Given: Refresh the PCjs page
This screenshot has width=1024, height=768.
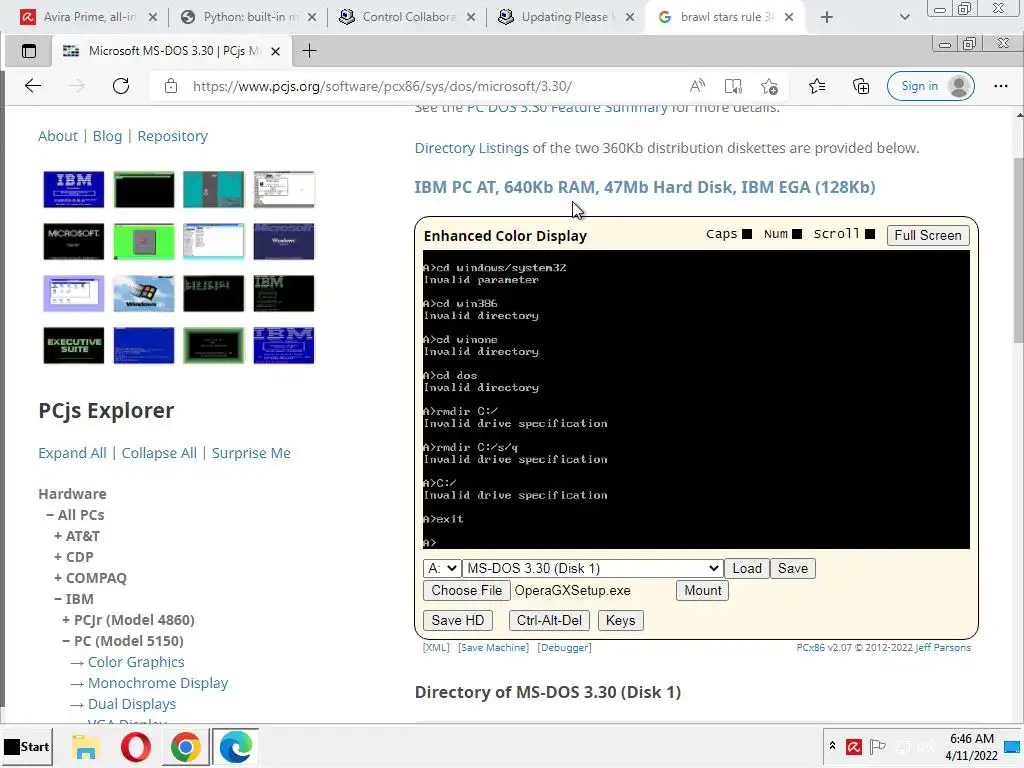Looking at the screenshot, I should (121, 86).
